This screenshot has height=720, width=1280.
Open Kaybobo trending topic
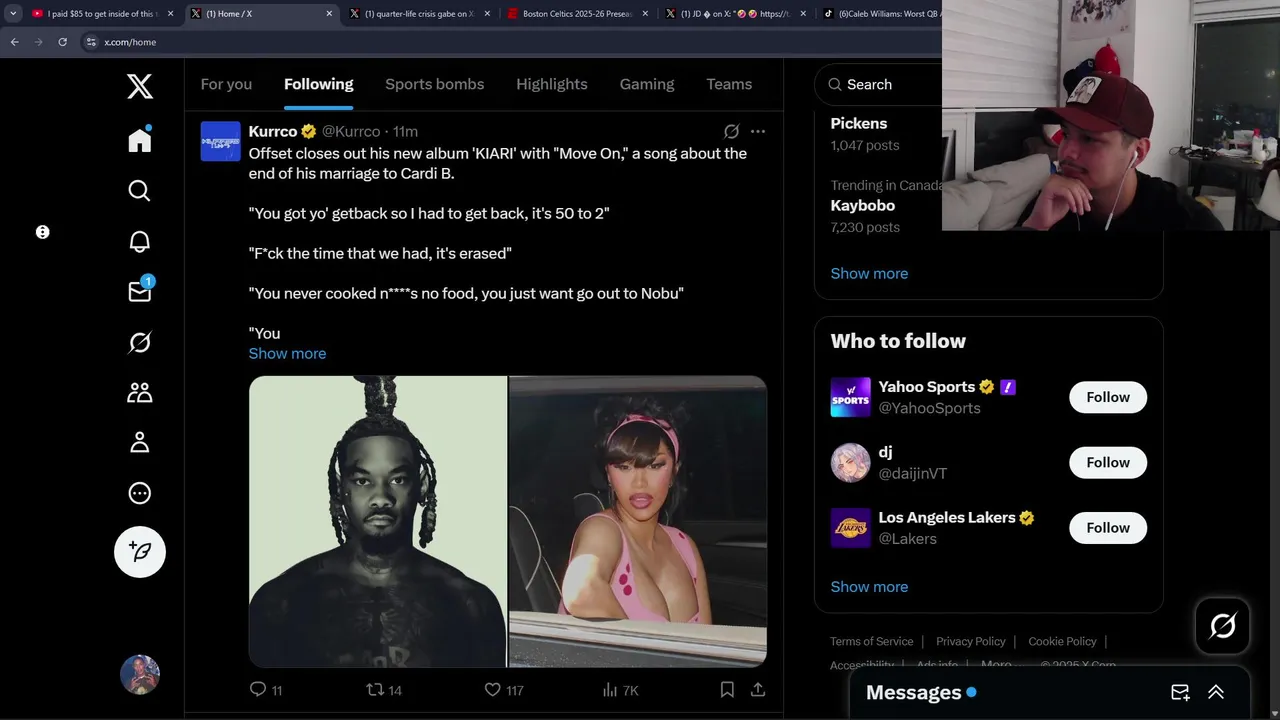tap(862, 205)
